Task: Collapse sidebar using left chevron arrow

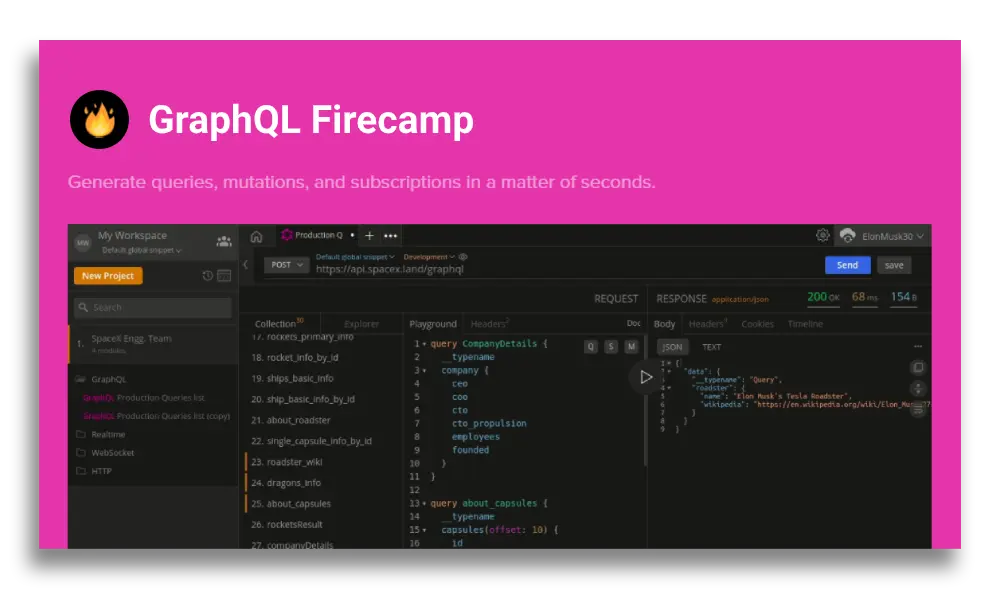Action: point(245,264)
